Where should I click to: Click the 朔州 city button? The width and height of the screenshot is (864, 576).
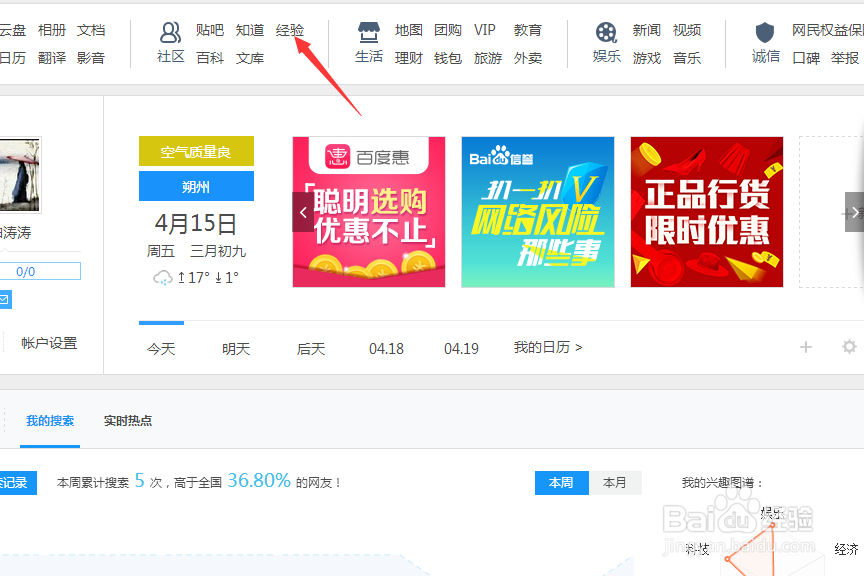(x=196, y=186)
